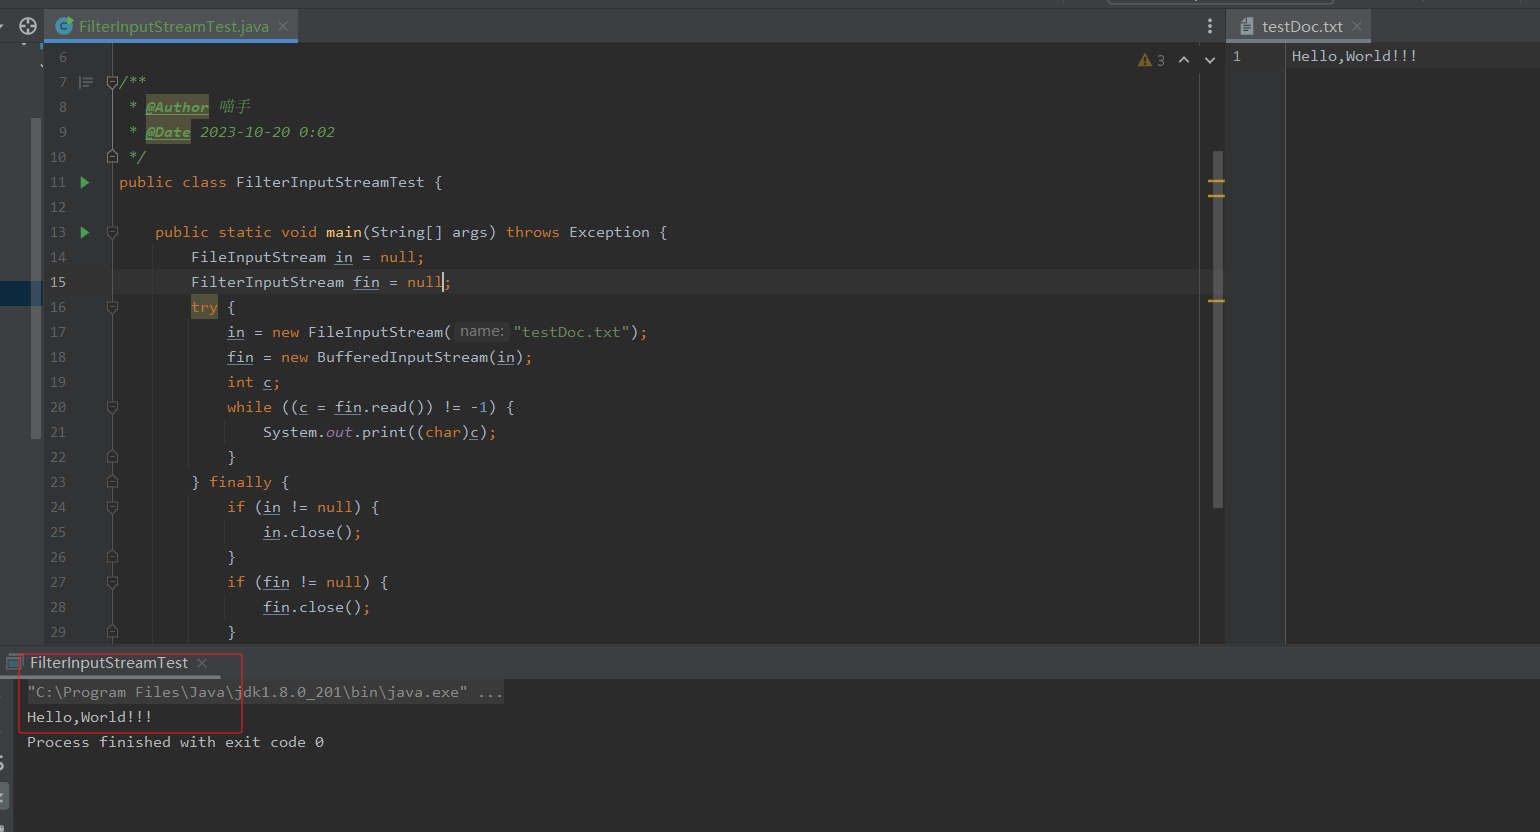Click 'Hello,World!!!' text in testDoc.txt editor
The image size is (1540, 832).
[1354, 56]
